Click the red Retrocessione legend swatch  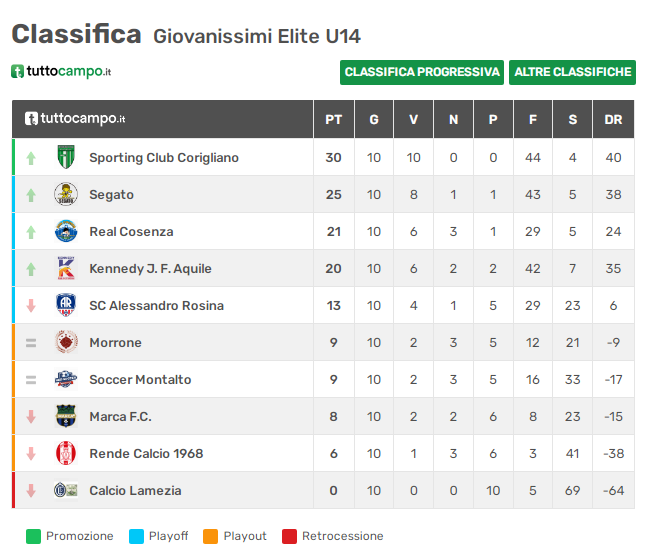click(289, 536)
